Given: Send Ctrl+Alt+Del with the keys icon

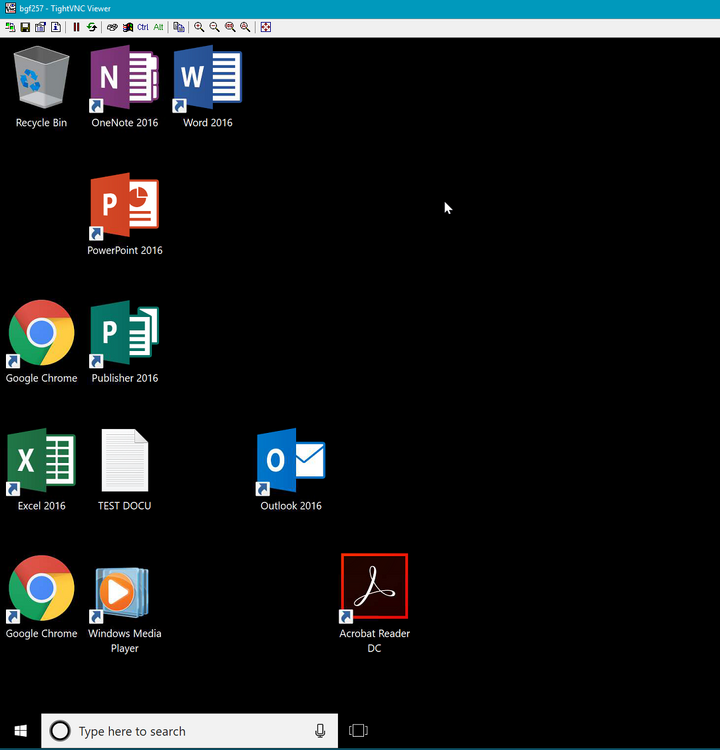Looking at the screenshot, I should [112, 27].
